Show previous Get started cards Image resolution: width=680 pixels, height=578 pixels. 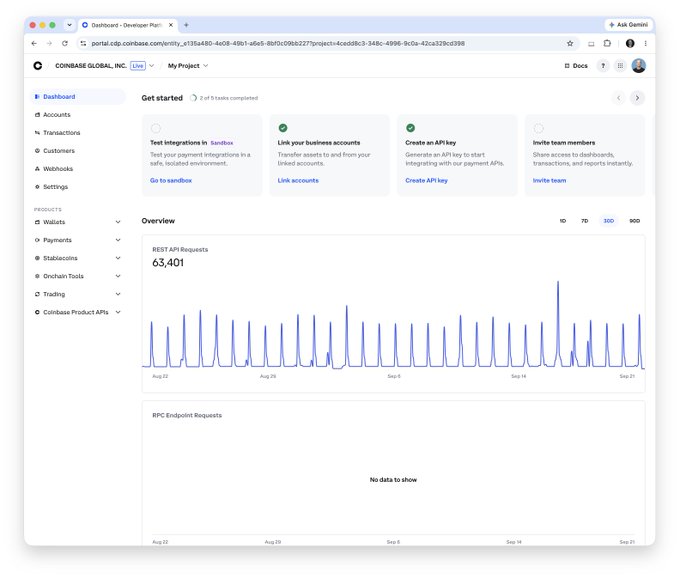tap(618, 98)
